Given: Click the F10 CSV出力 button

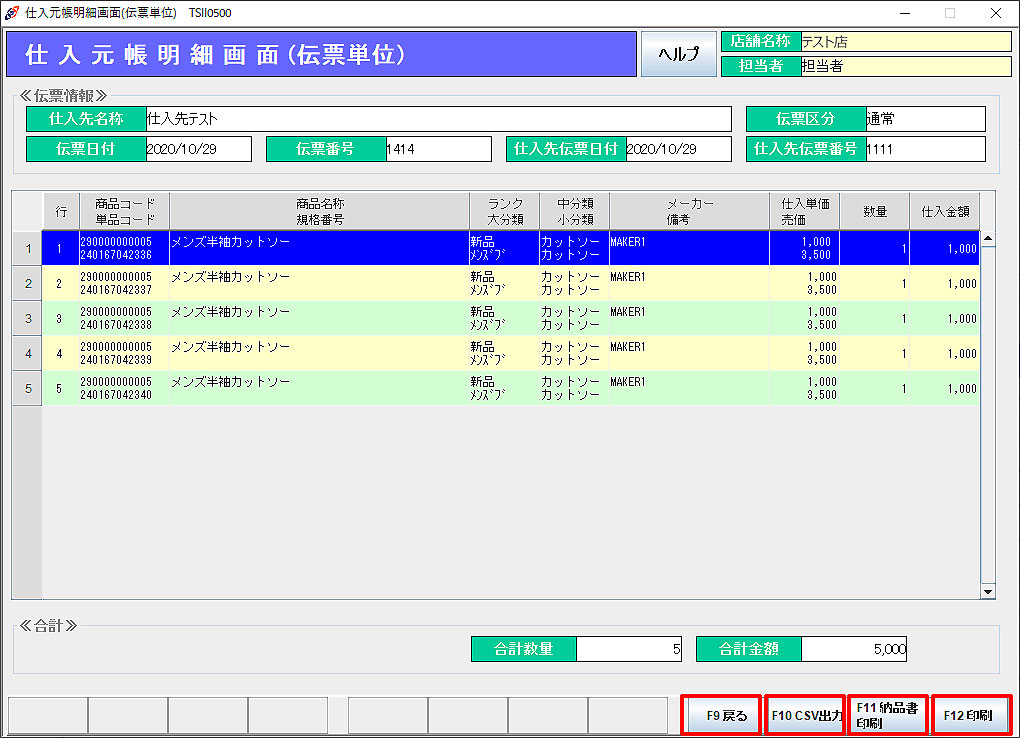Looking at the screenshot, I should point(805,716).
